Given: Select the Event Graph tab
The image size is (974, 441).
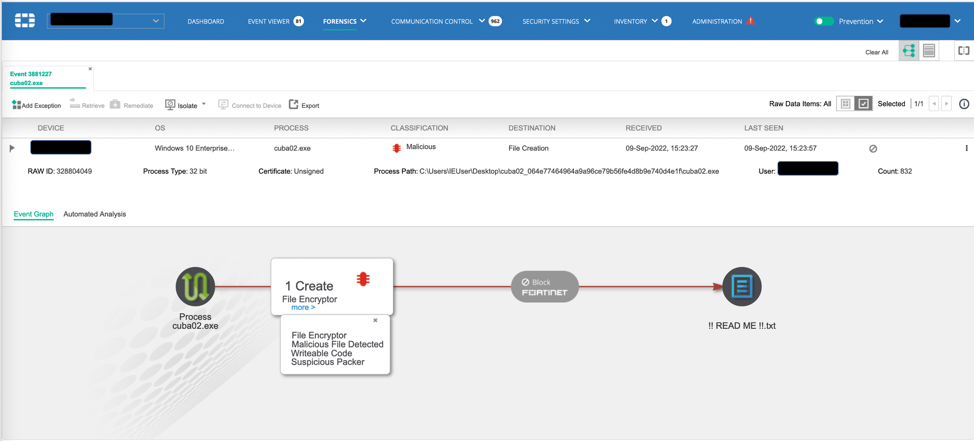Looking at the screenshot, I should (x=34, y=214).
